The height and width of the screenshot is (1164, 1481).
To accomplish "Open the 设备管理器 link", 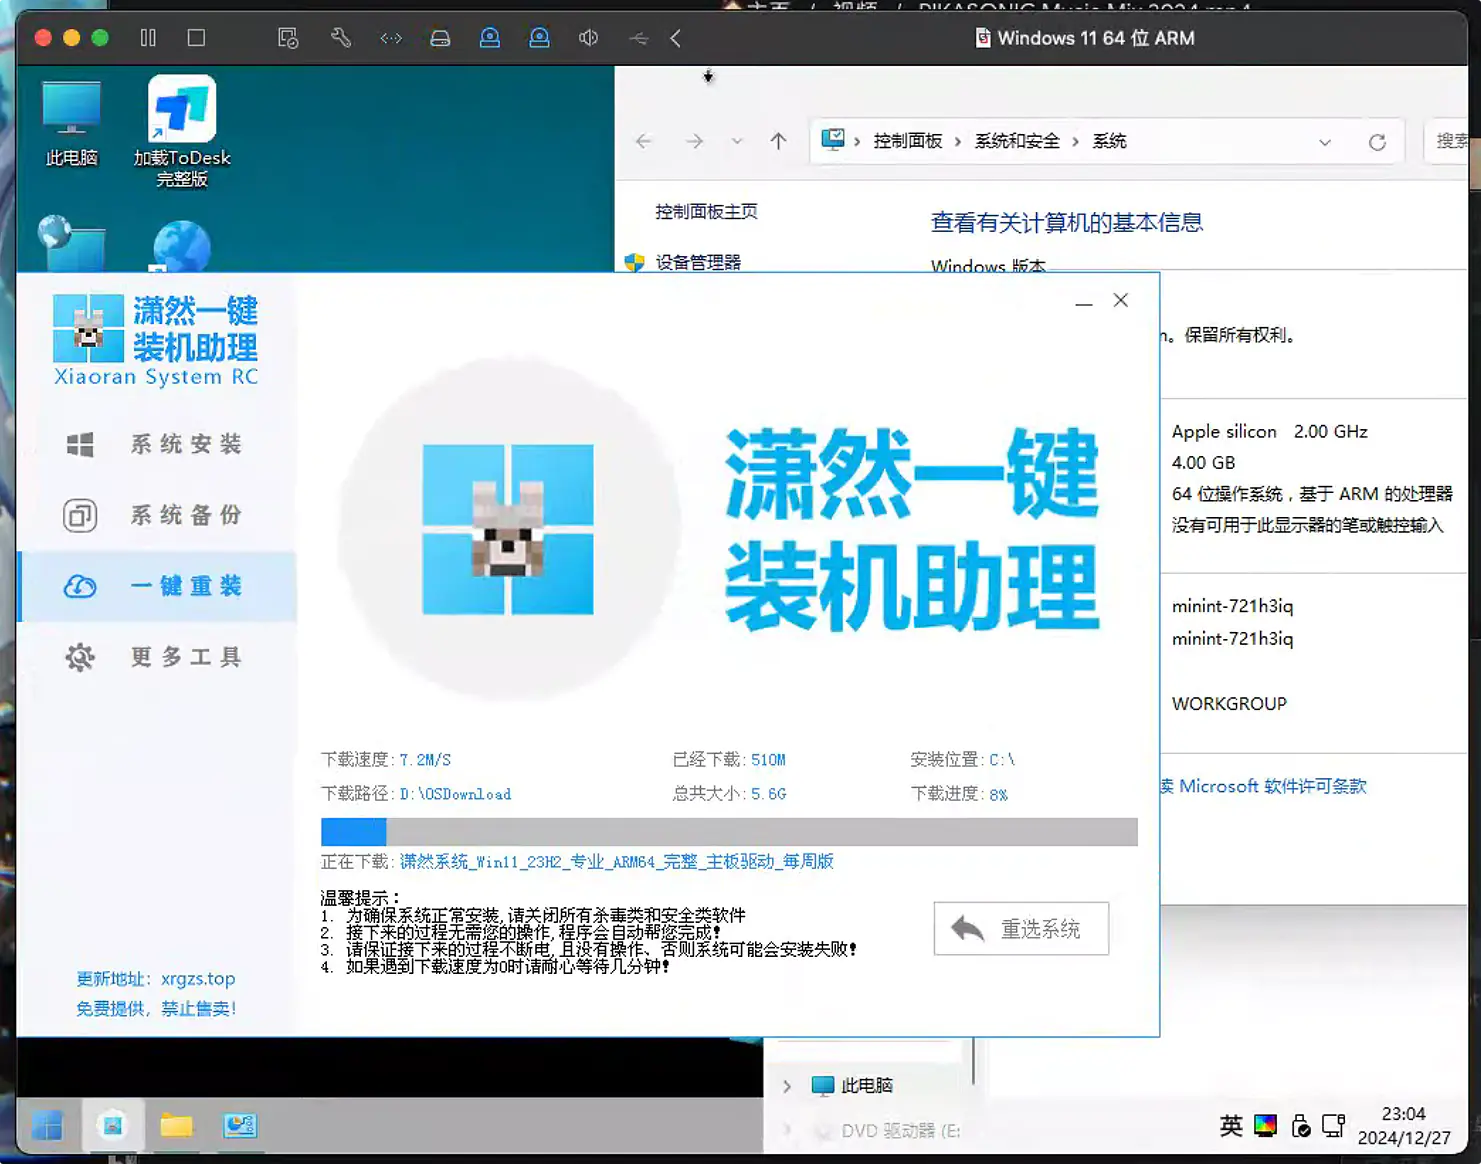I will [x=698, y=262].
